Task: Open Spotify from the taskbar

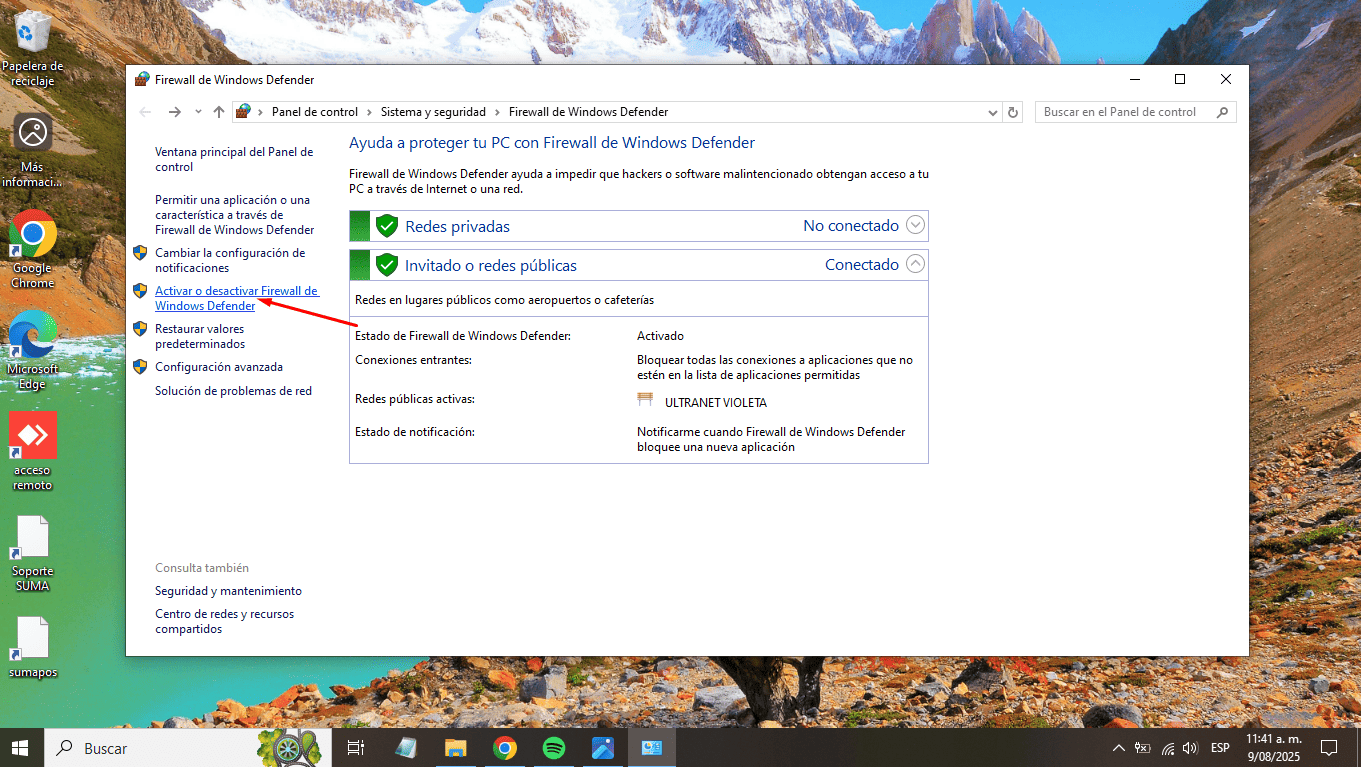Action: (554, 747)
